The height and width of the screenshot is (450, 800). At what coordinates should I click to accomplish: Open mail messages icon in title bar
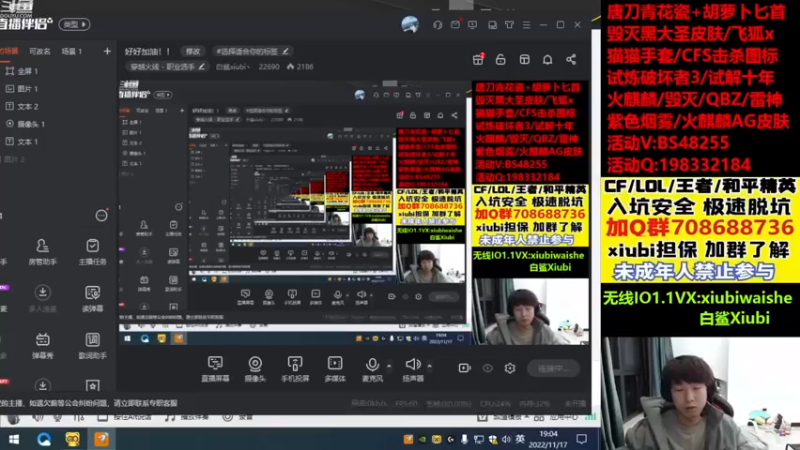[x=455, y=24]
